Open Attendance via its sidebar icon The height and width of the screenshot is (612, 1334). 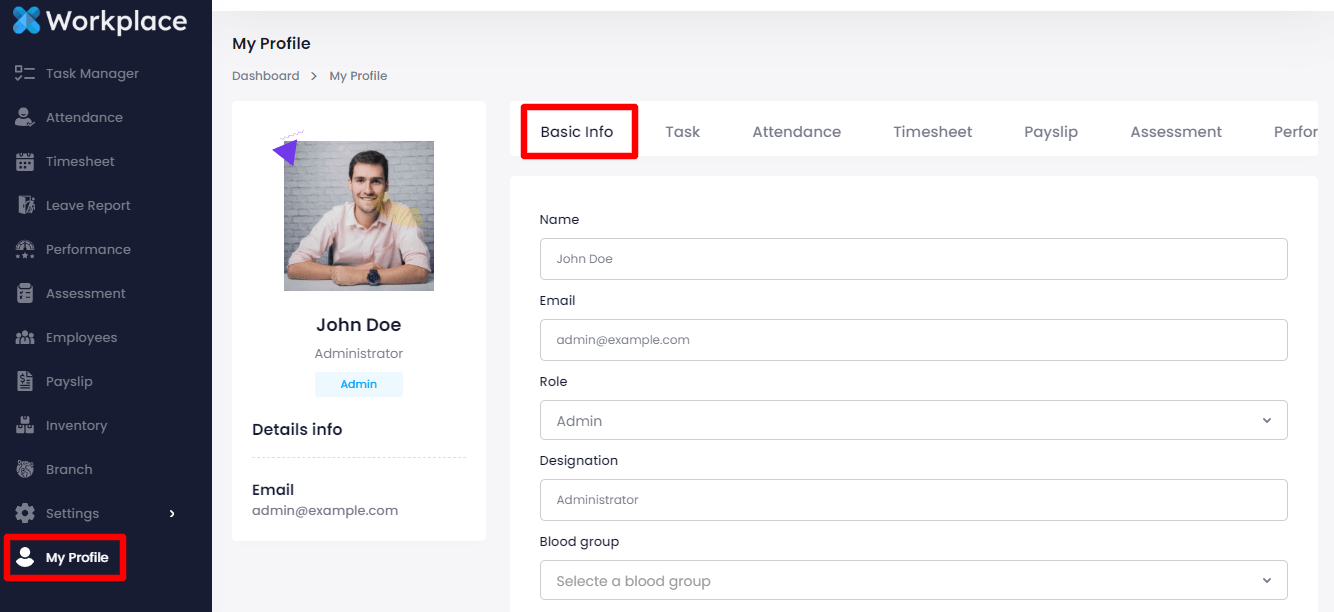(x=25, y=117)
